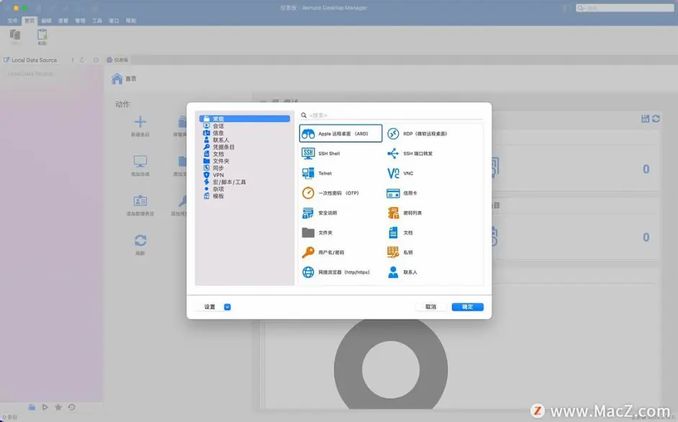Screen dimensions: 678x422
Task: Choose the 安全说明 secure note entry
Action: (x=320, y=213)
